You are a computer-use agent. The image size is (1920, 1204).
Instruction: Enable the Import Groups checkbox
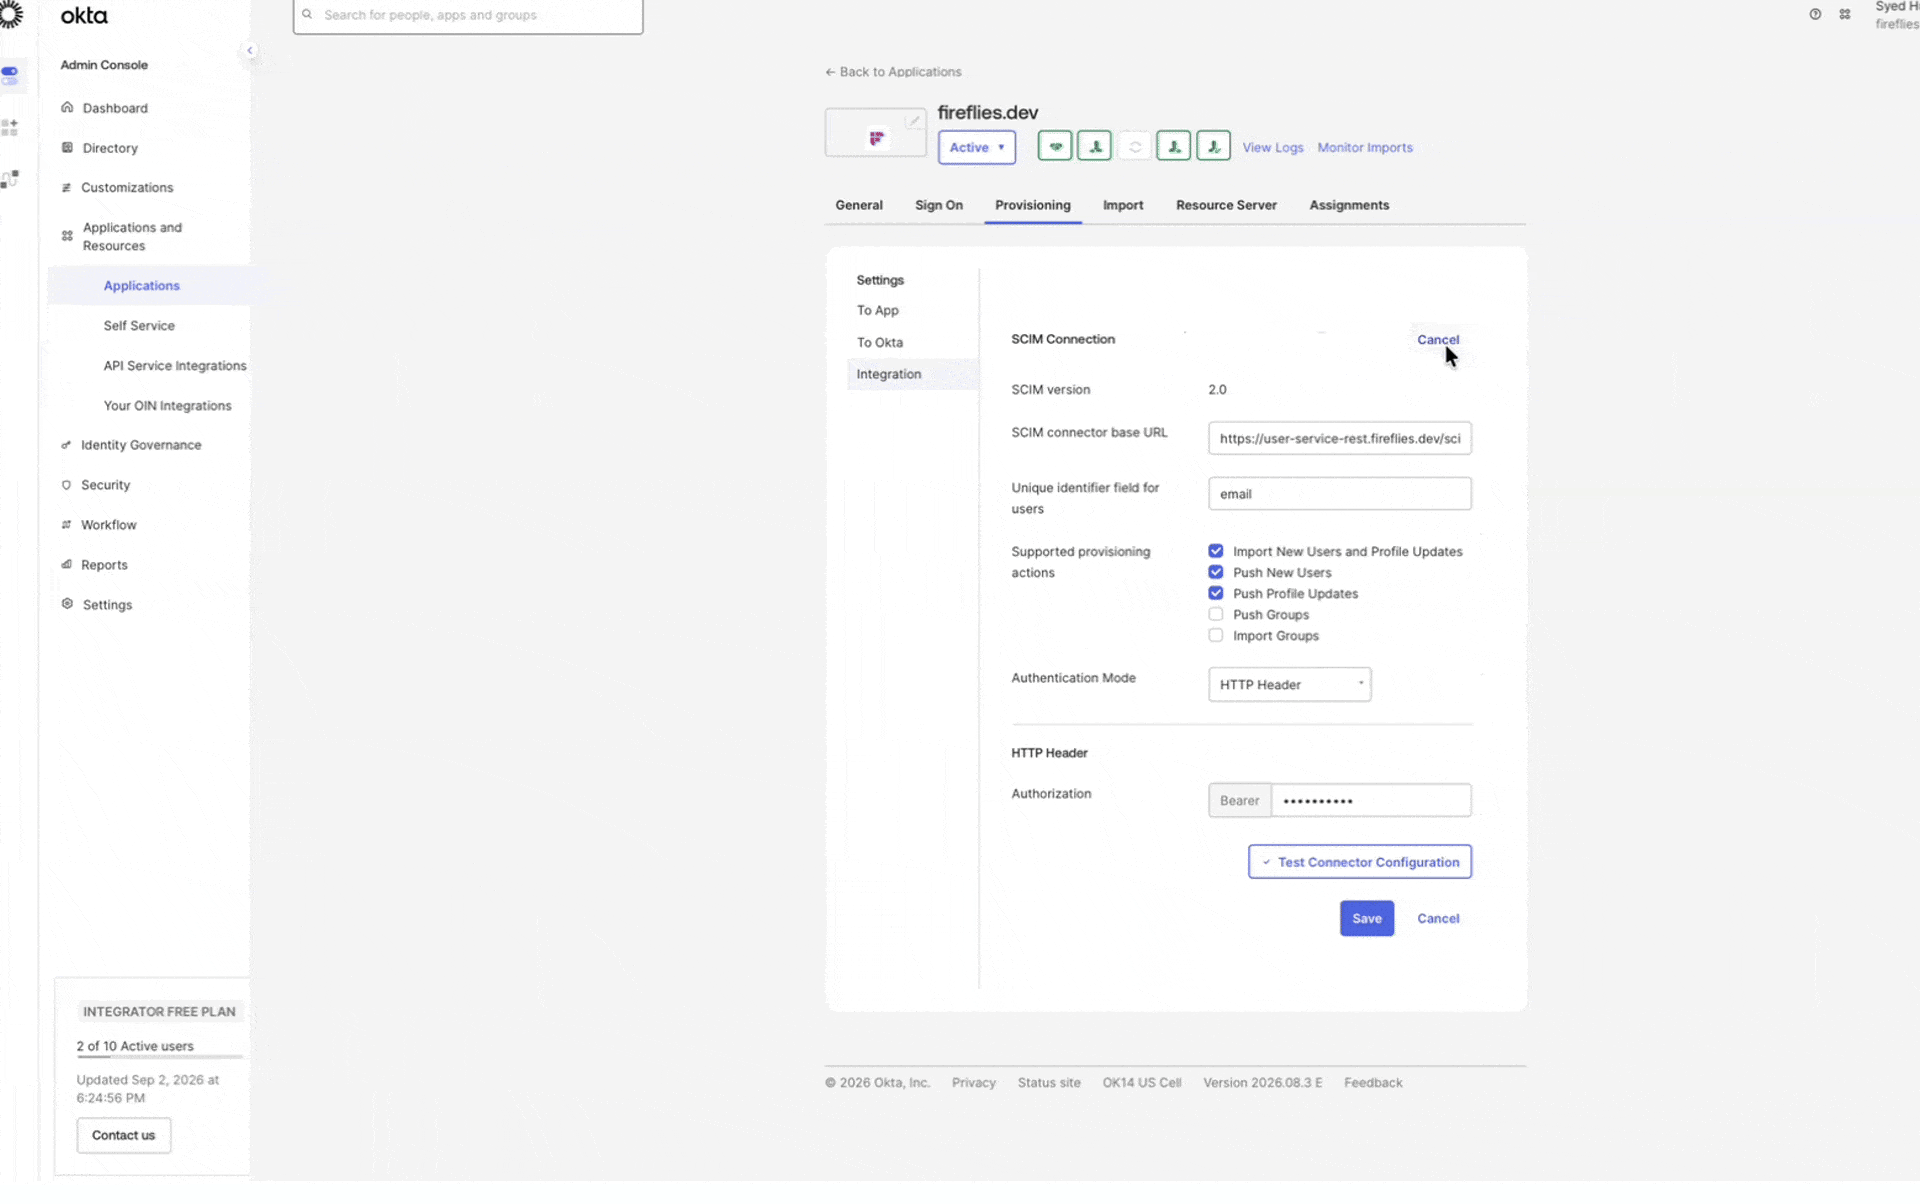pyautogui.click(x=1216, y=636)
